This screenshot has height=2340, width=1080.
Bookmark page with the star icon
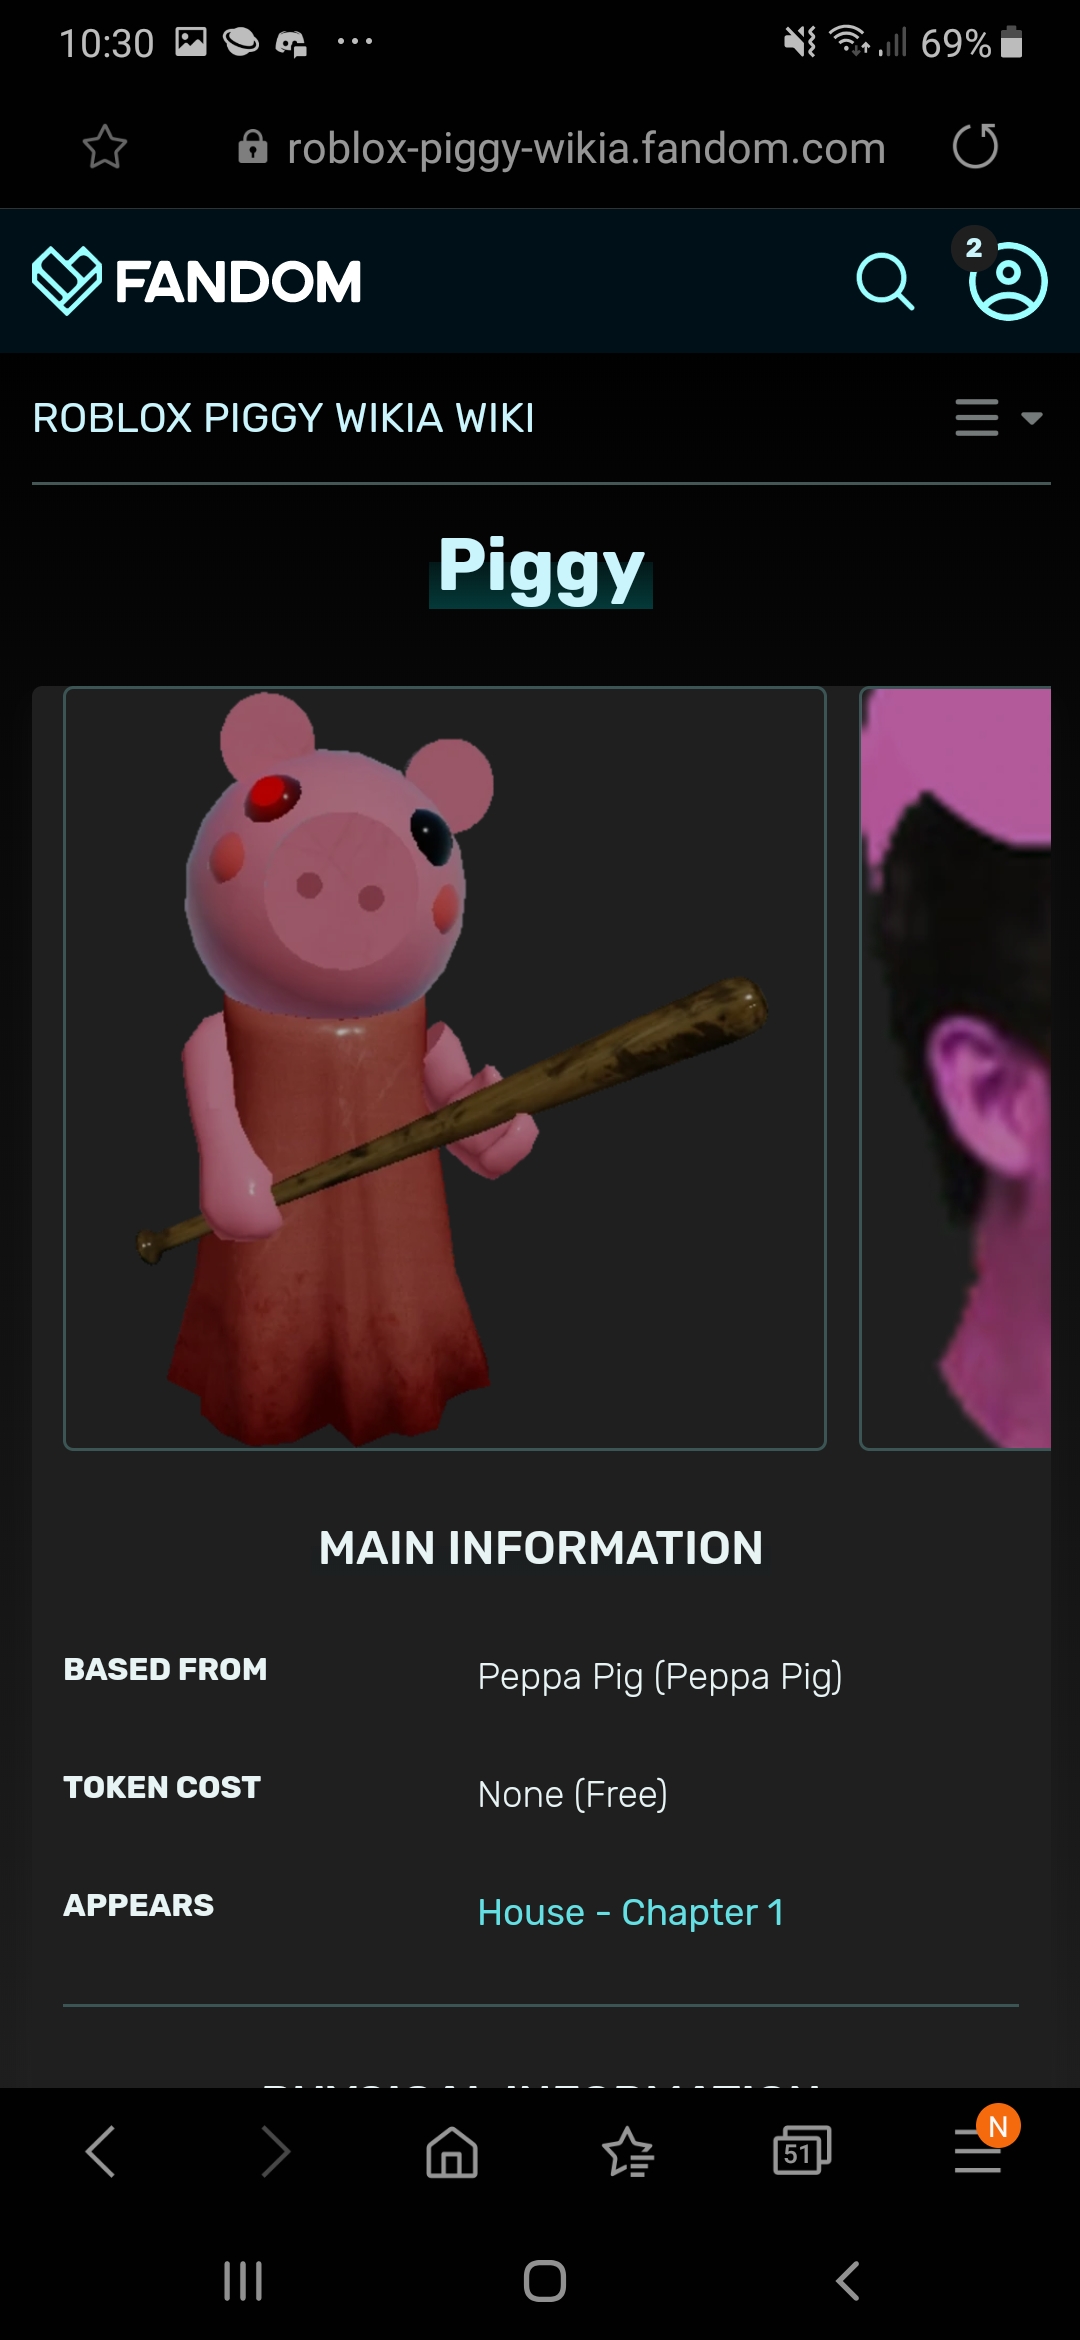click(105, 148)
